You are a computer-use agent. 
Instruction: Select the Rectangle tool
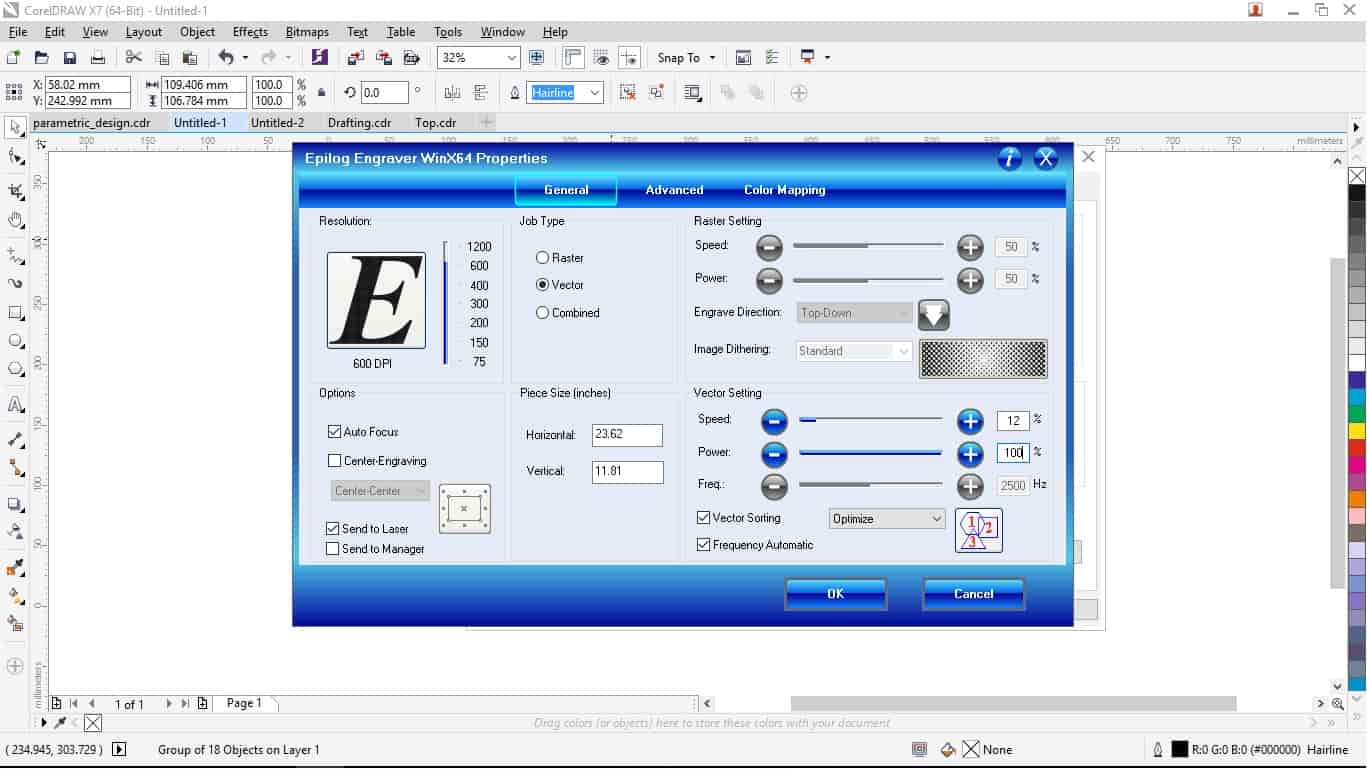coord(15,313)
